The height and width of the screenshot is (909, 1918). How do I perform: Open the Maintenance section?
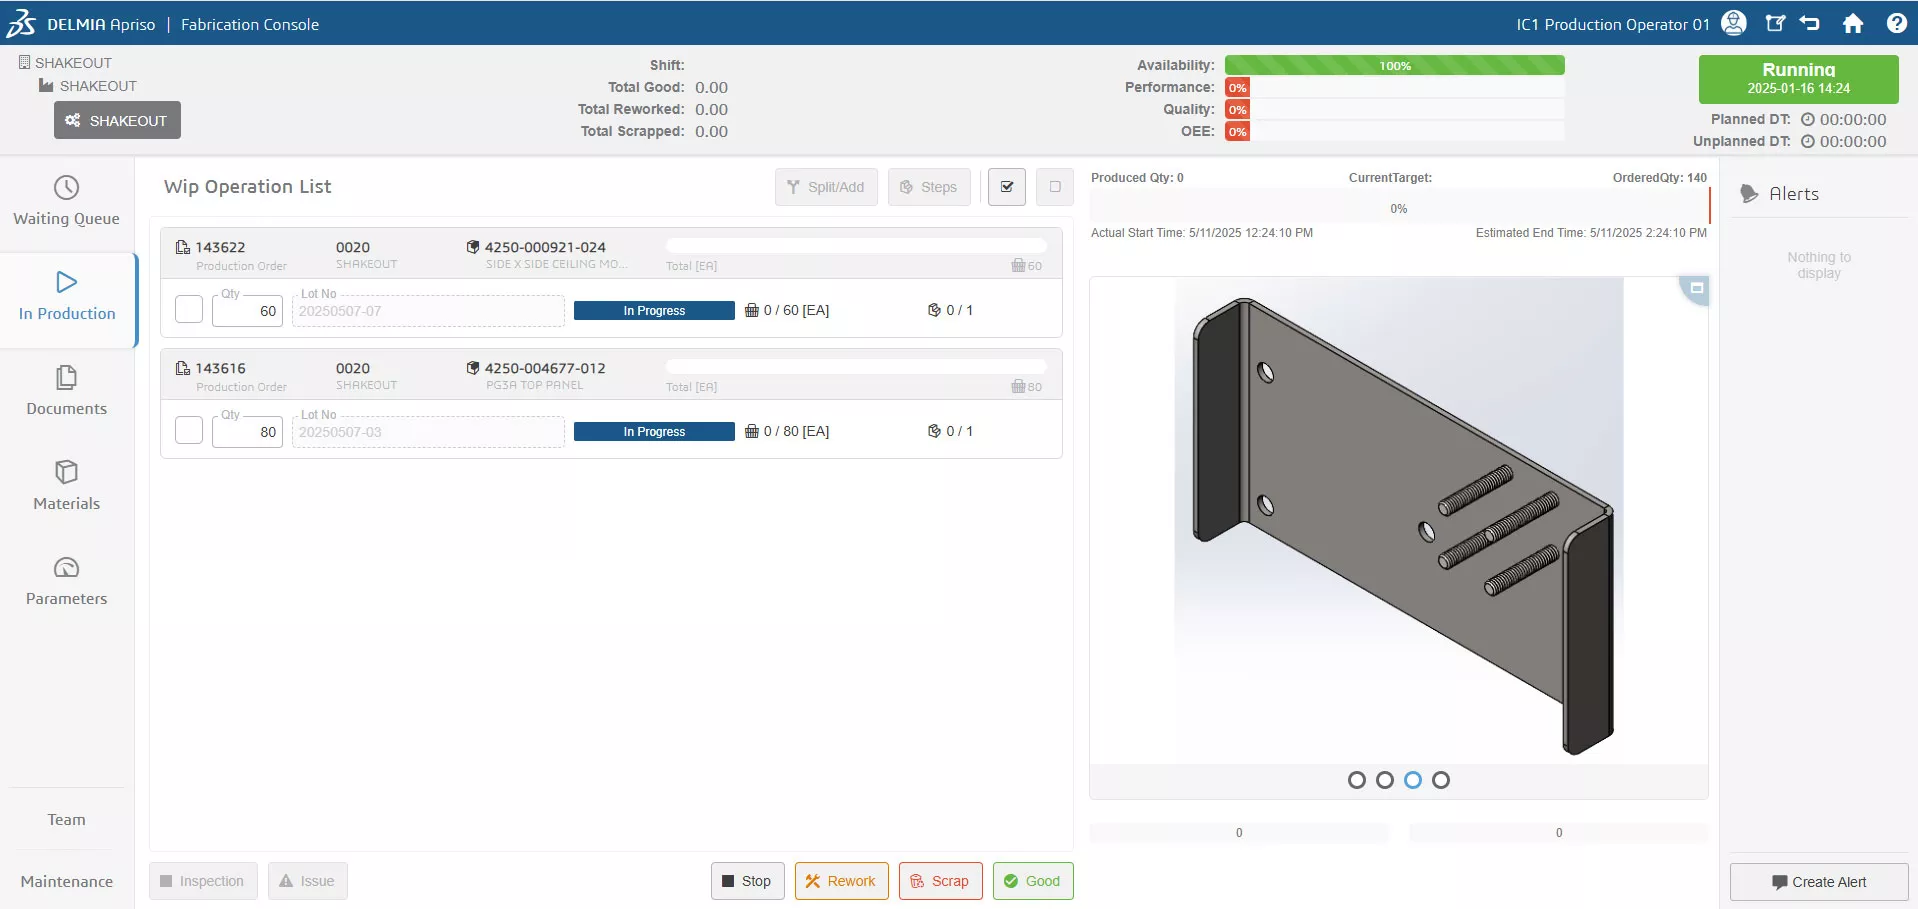(x=67, y=881)
